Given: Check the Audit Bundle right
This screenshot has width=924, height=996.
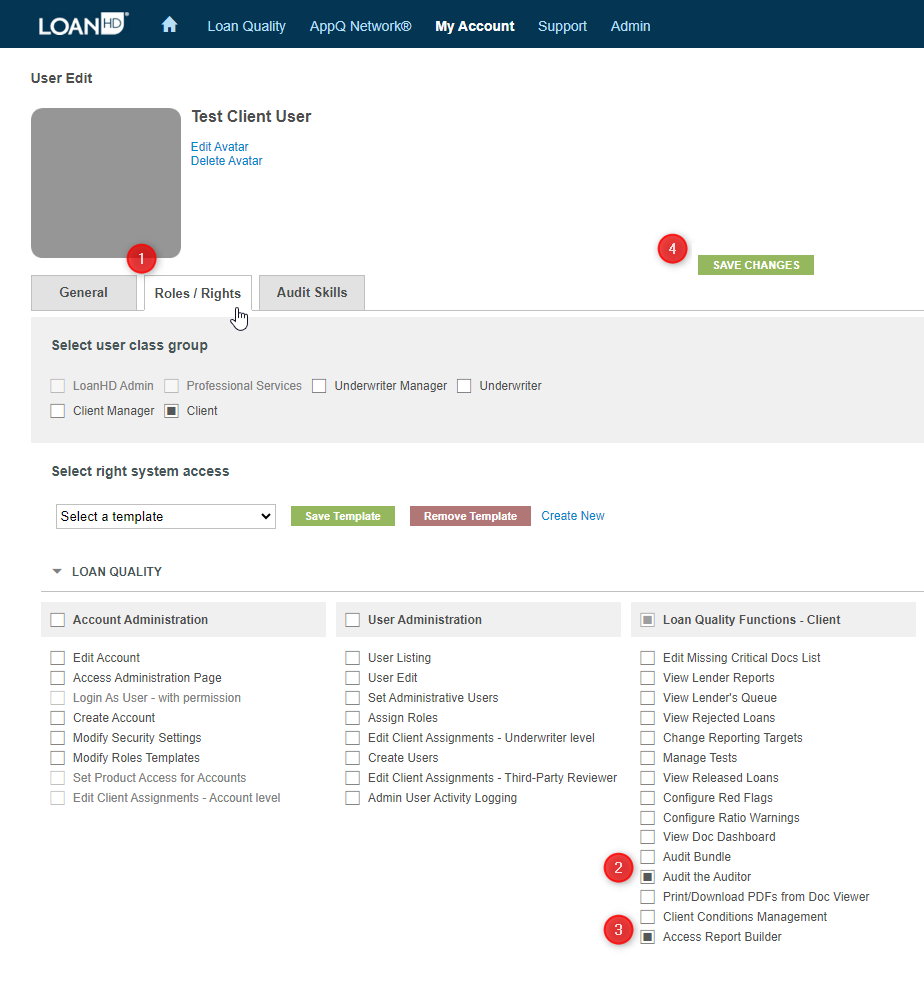Looking at the screenshot, I should point(647,857).
